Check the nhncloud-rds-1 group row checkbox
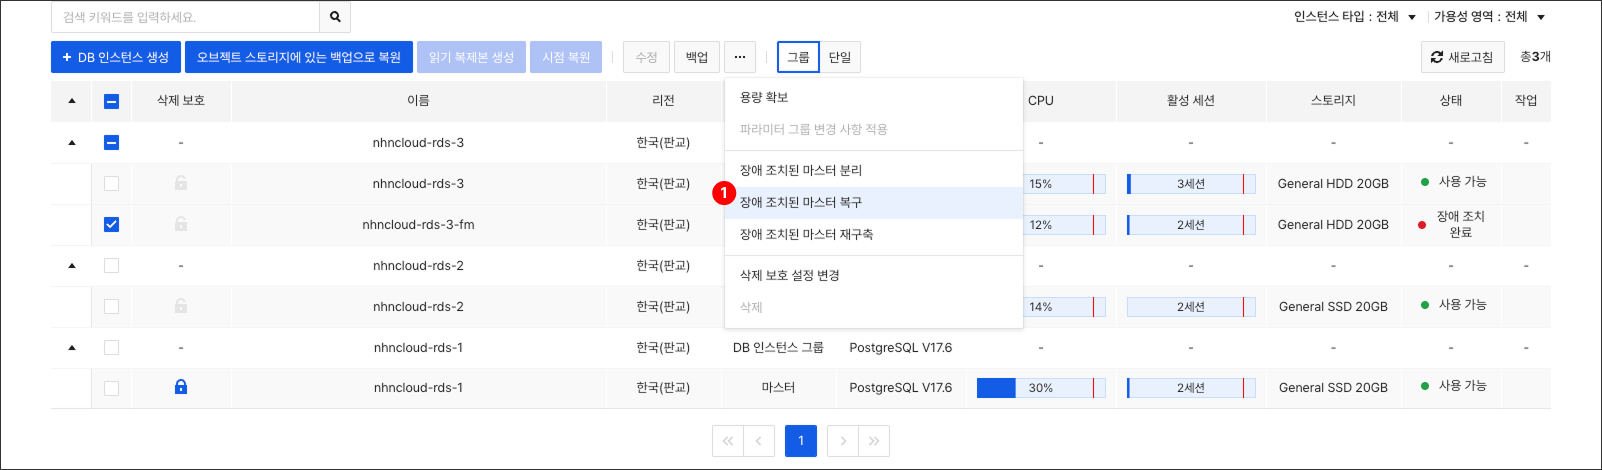This screenshot has width=1602, height=470. 111,347
